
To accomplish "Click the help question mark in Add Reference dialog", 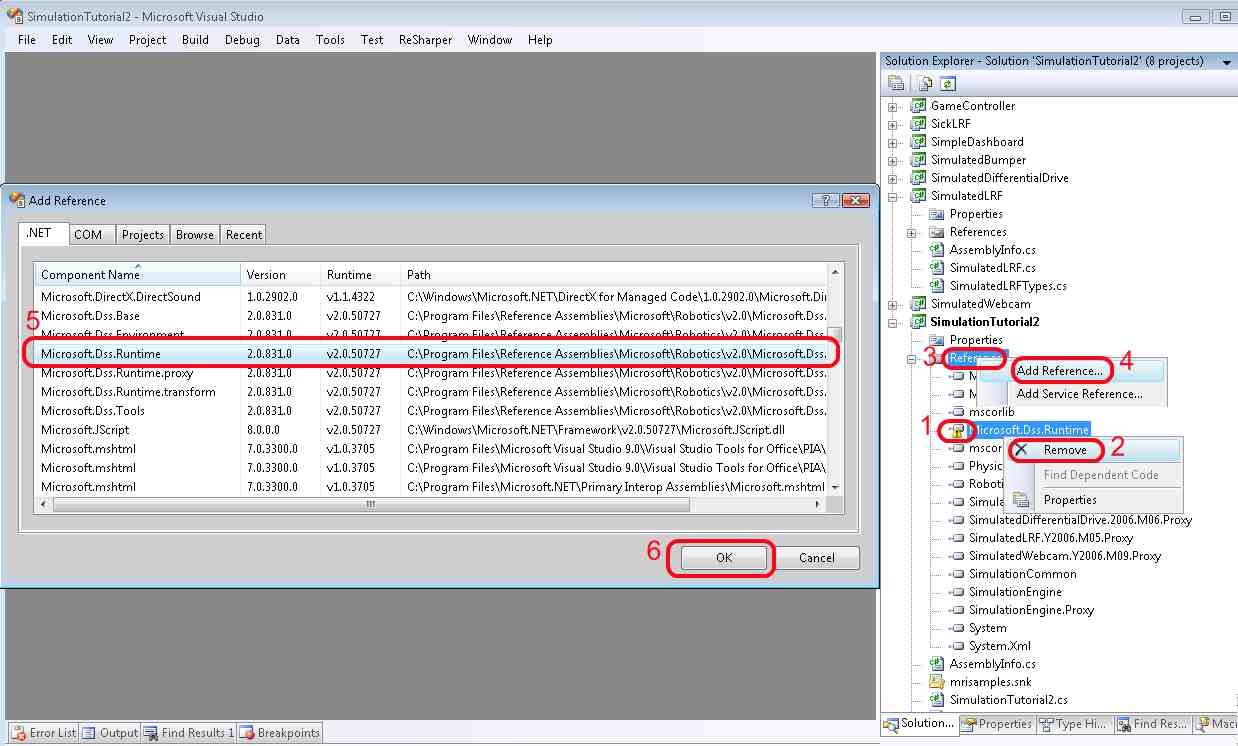I will 826,201.
